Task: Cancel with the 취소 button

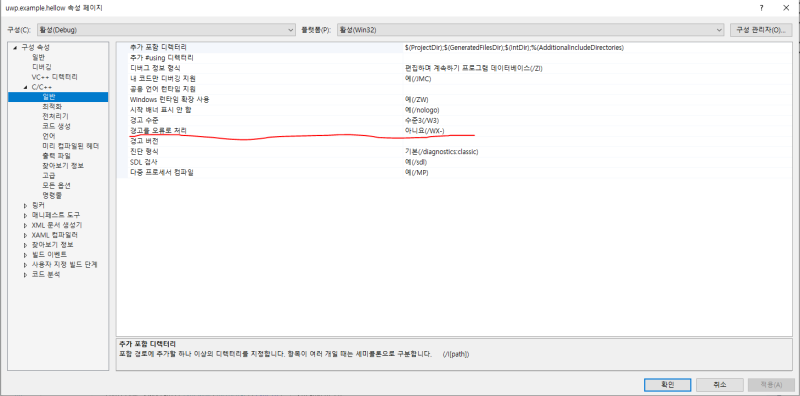Action: 719,384
